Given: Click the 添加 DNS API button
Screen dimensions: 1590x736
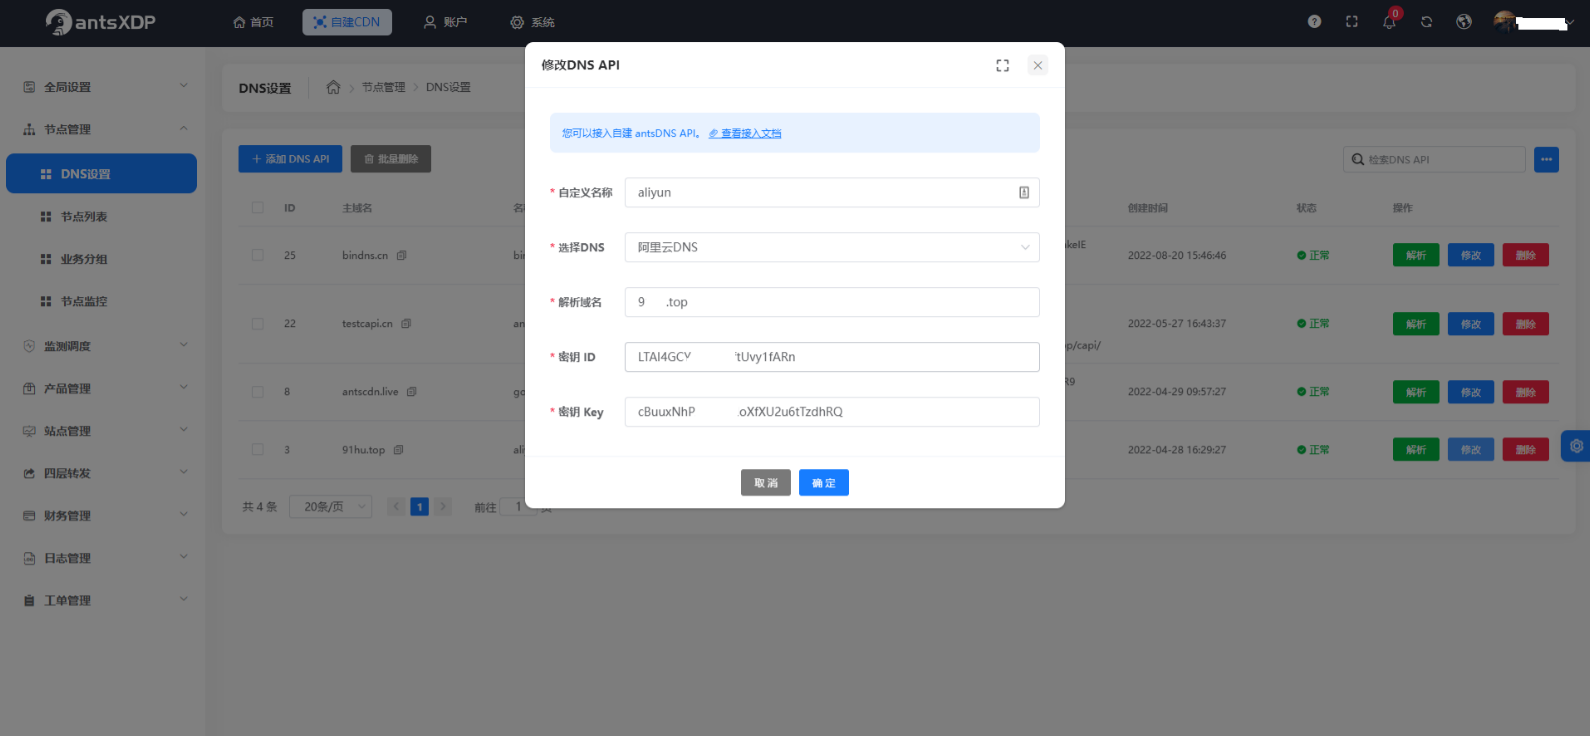Looking at the screenshot, I should click(x=290, y=159).
